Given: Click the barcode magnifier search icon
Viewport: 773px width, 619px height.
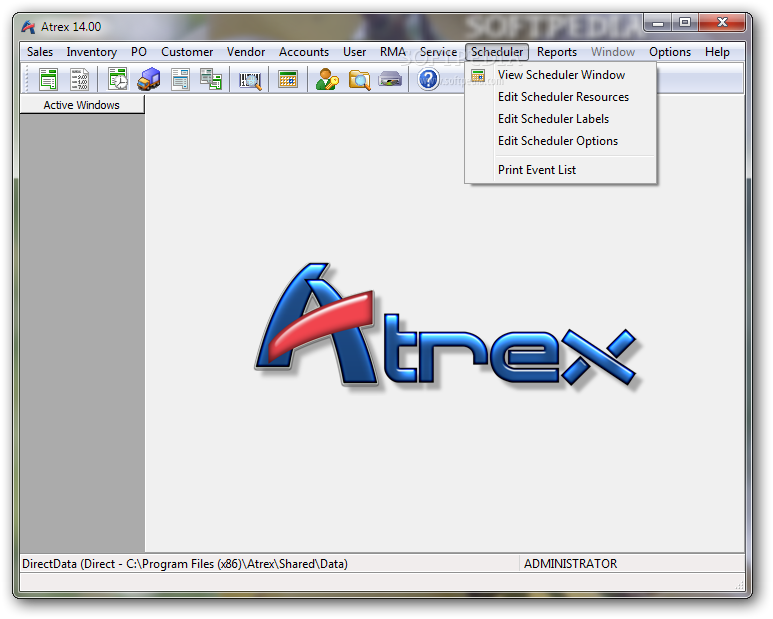Looking at the screenshot, I should (x=250, y=80).
